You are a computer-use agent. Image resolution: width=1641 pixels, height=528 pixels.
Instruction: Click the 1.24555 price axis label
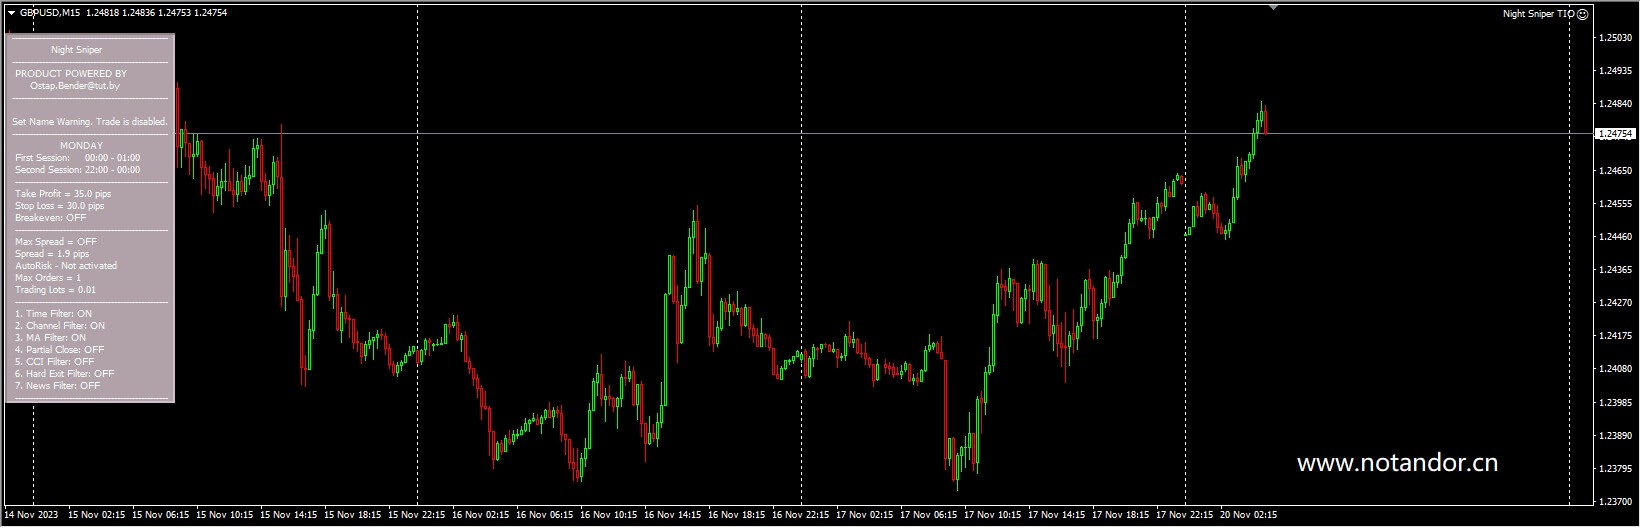coord(1616,204)
